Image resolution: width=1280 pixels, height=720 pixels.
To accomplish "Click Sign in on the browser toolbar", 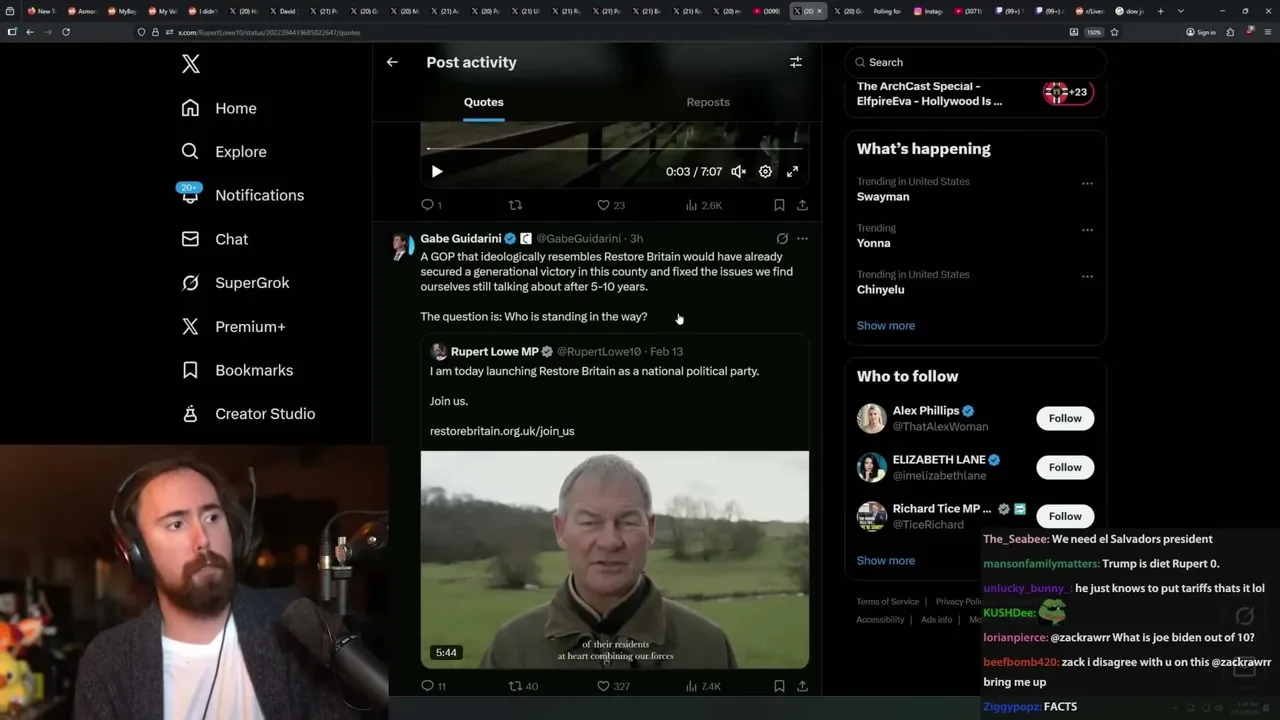I will [x=1201, y=32].
